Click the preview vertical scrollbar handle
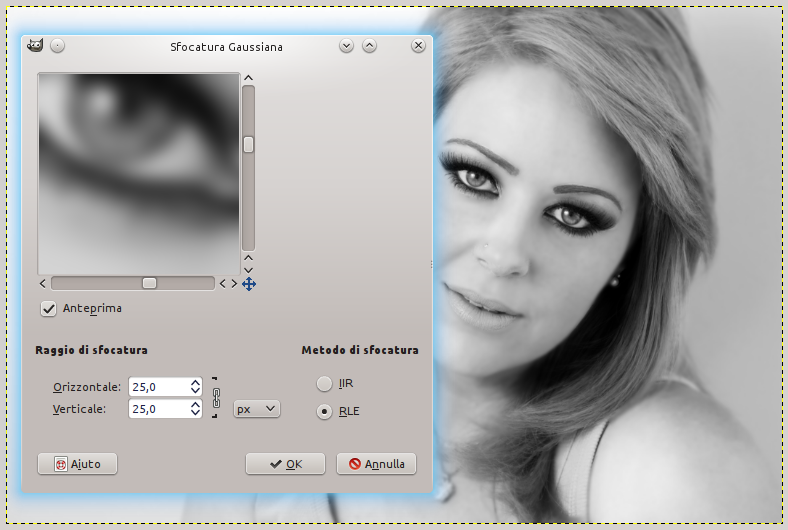Screen dimensions: 788x530 pyautogui.click(x=248, y=145)
